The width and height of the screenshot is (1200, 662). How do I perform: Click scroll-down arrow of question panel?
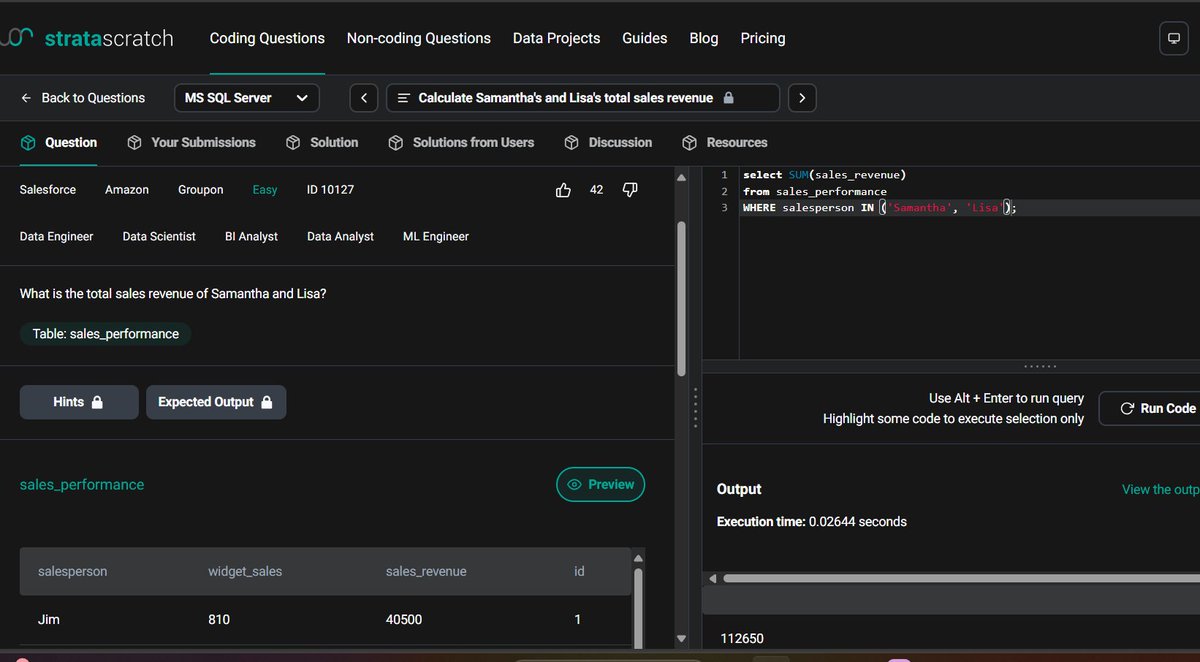(682, 638)
